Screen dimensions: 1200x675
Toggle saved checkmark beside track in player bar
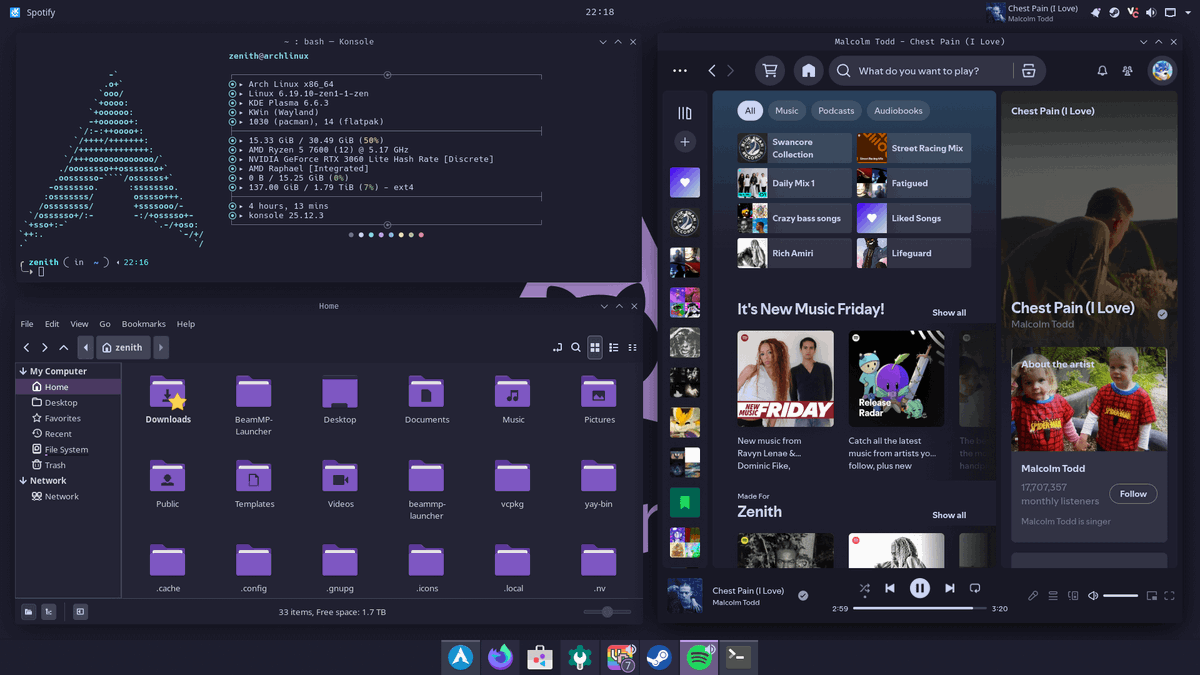[x=802, y=595]
